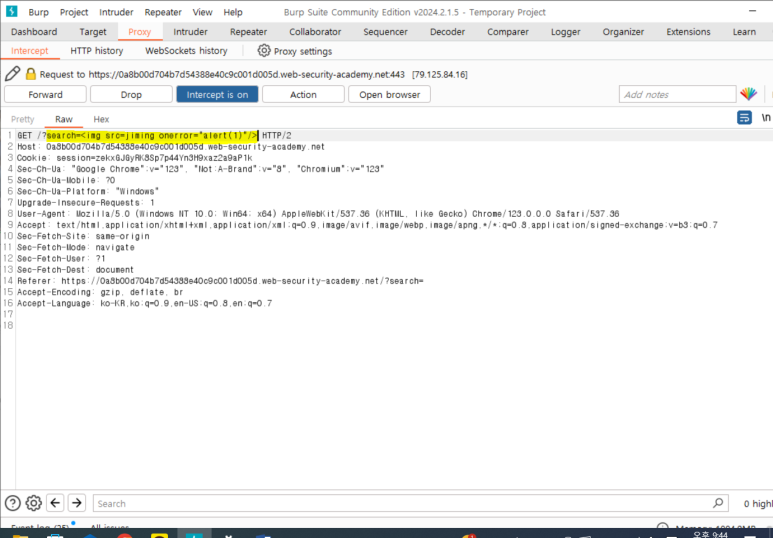Switch to the Dashboard tab

click(x=34, y=32)
